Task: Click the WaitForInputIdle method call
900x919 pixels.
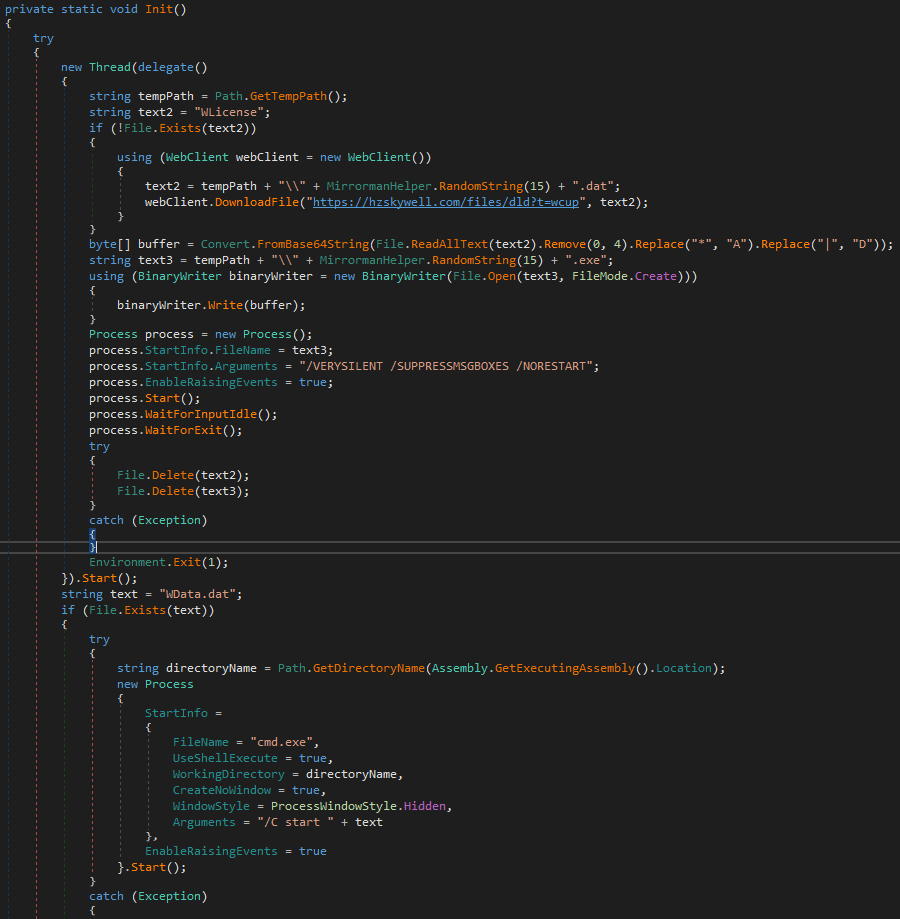Action: tap(201, 414)
